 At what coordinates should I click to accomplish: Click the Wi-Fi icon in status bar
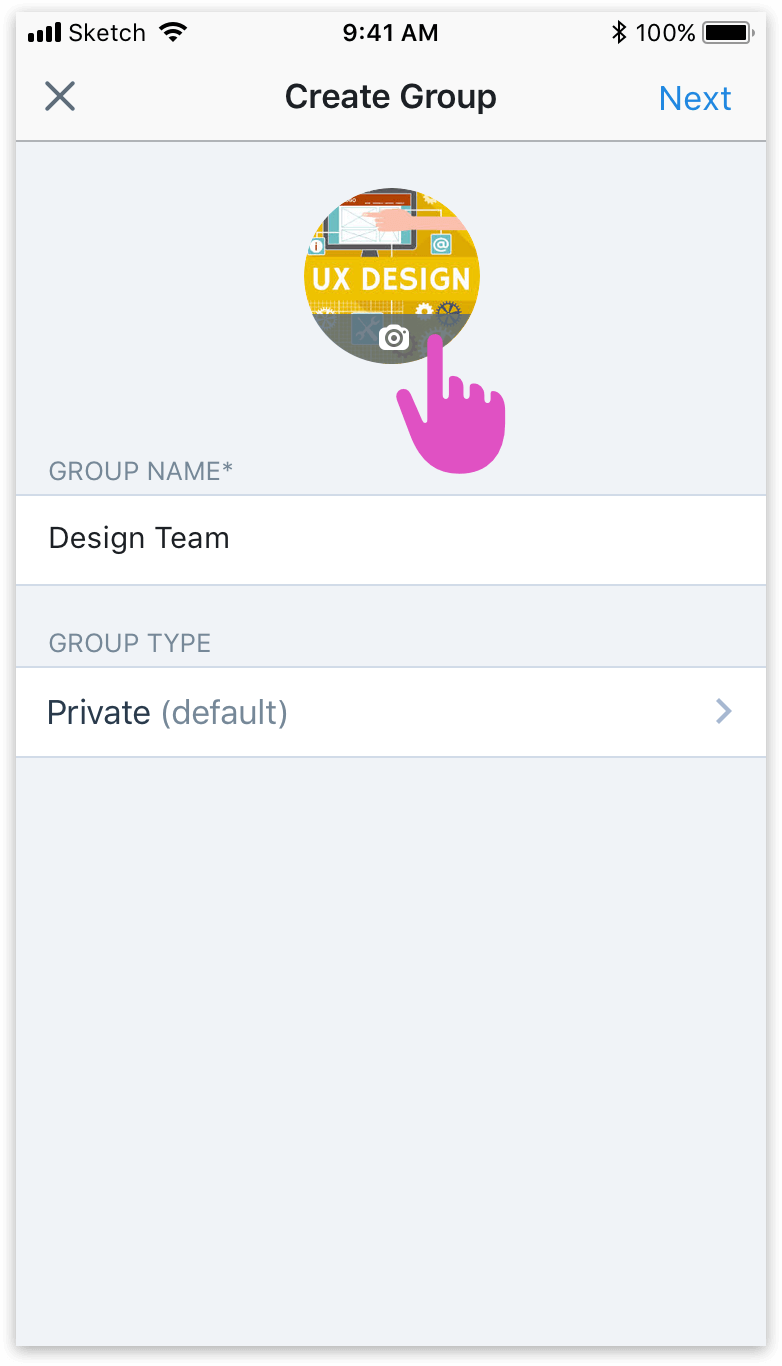pyautogui.click(x=173, y=32)
